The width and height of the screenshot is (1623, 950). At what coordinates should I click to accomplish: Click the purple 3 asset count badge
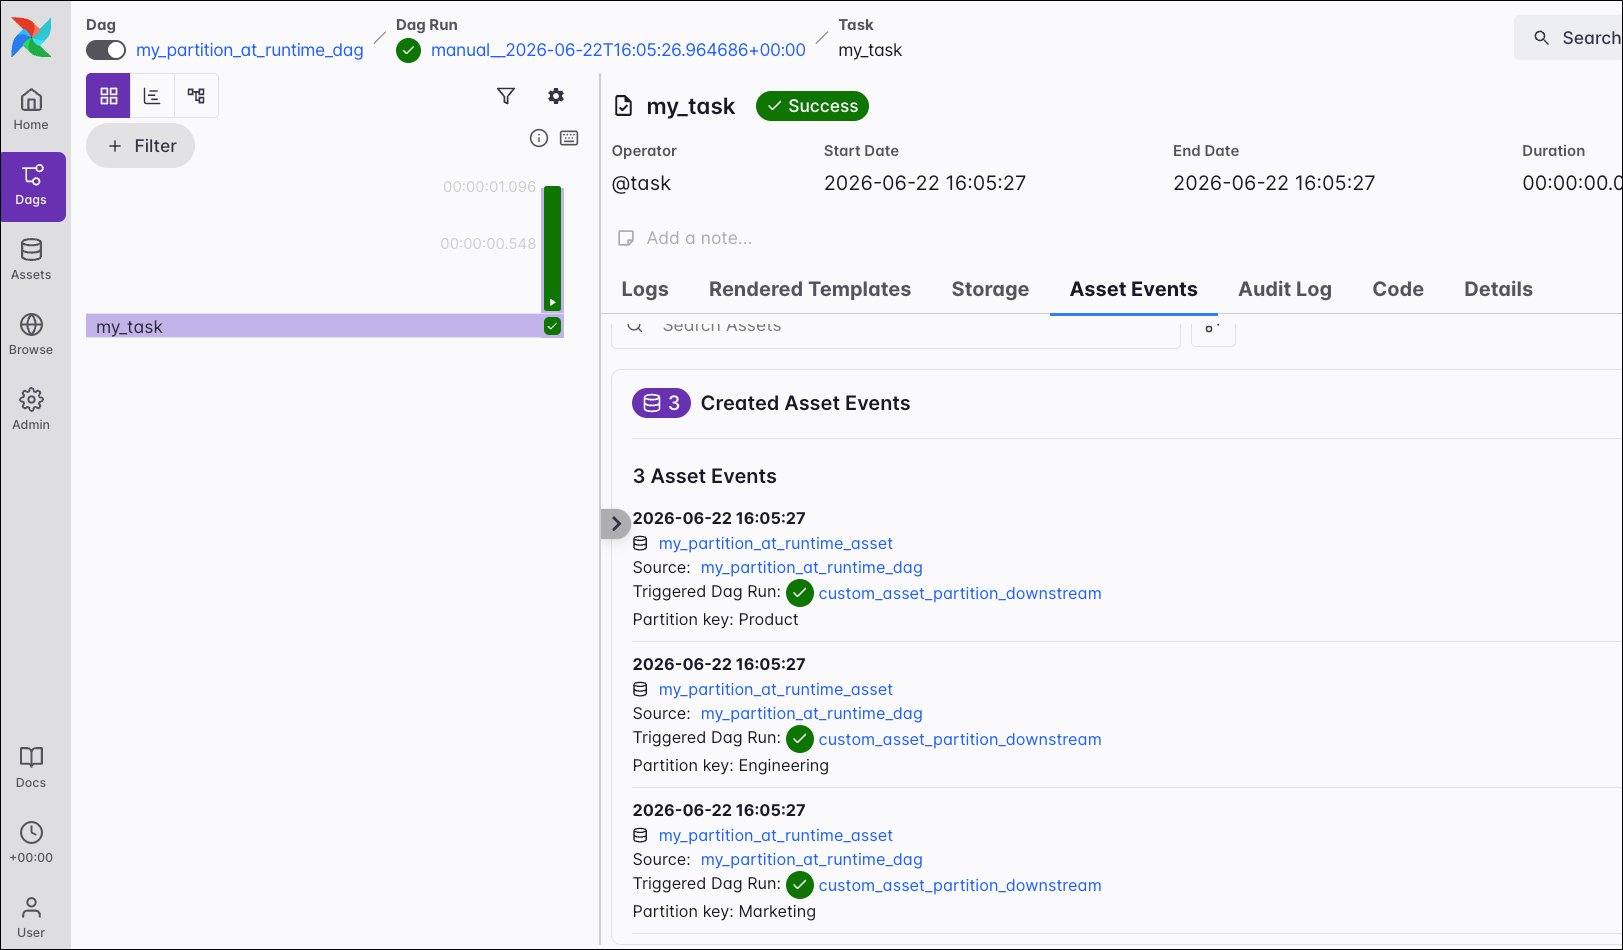coord(661,403)
